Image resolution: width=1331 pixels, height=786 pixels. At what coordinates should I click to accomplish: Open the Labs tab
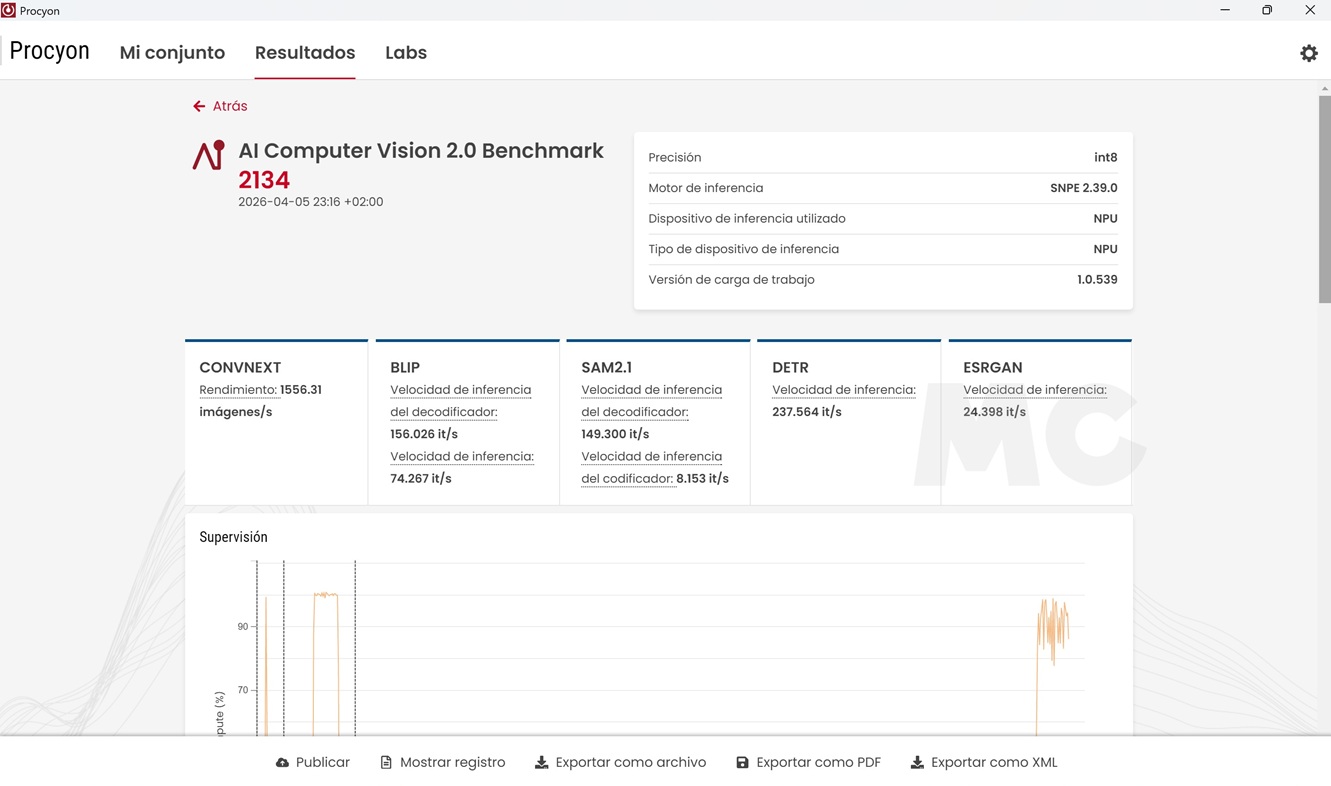click(405, 53)
